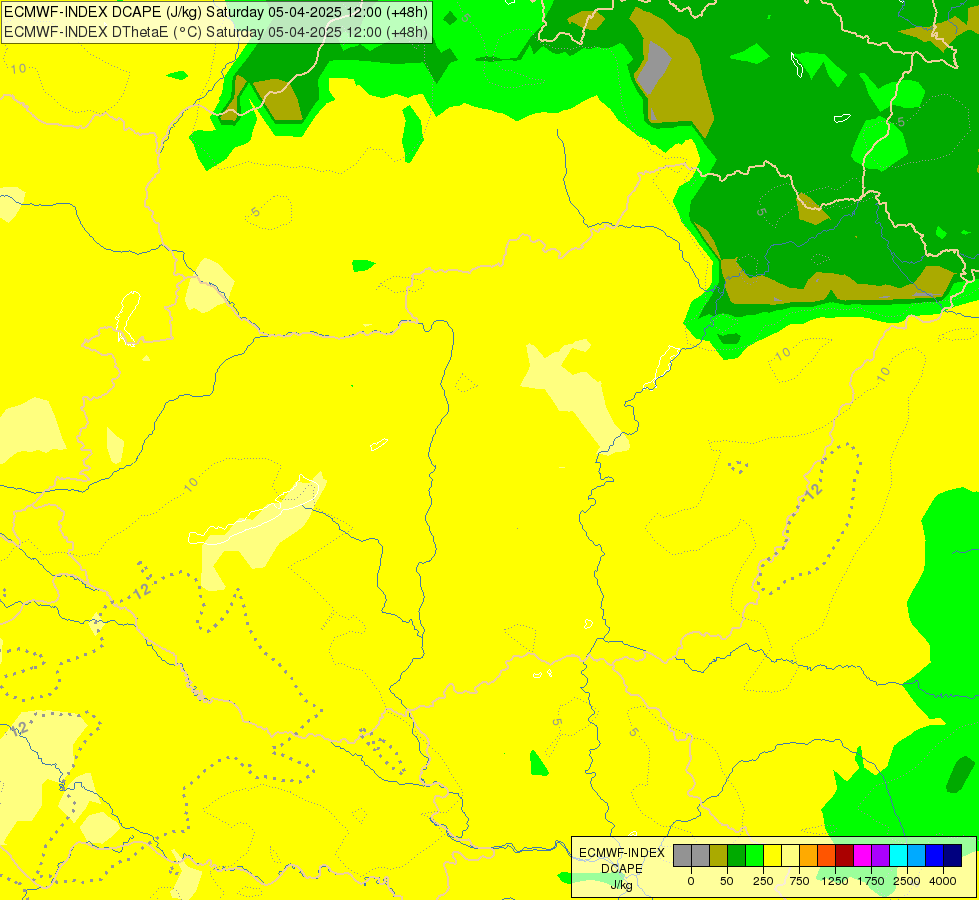Click the legend unit label "J/kg"

point(621,885)
